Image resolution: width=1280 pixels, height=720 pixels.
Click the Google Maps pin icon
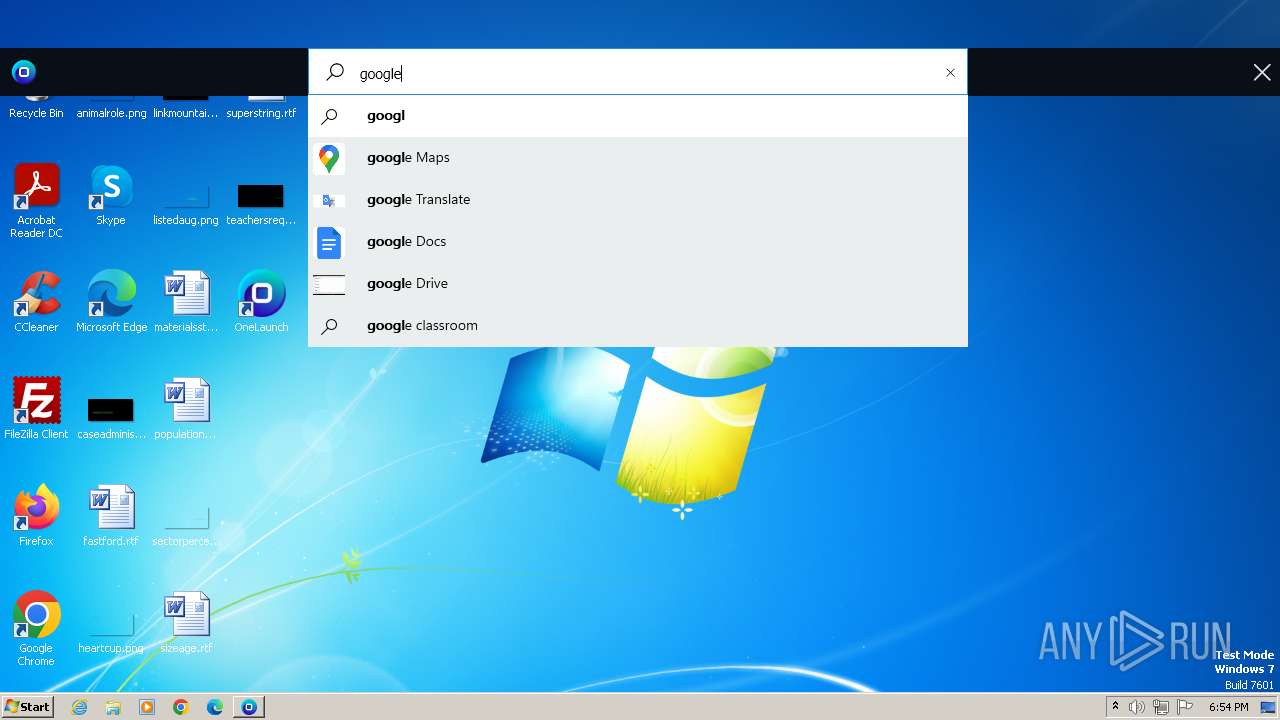[x=329, y=158]
